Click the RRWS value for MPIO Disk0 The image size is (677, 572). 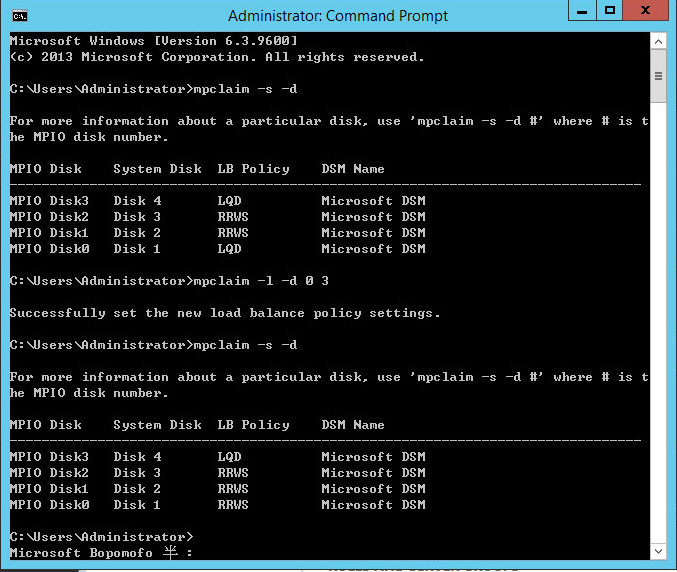coord(233,505)
